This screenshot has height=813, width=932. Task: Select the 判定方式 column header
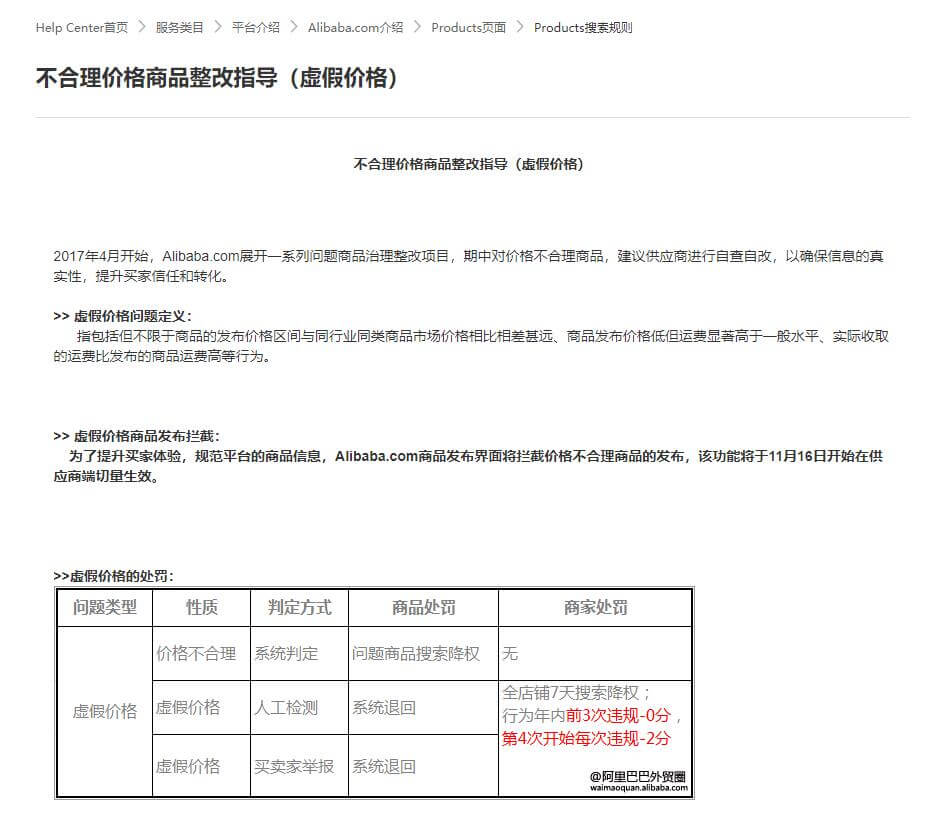point(299,607)
